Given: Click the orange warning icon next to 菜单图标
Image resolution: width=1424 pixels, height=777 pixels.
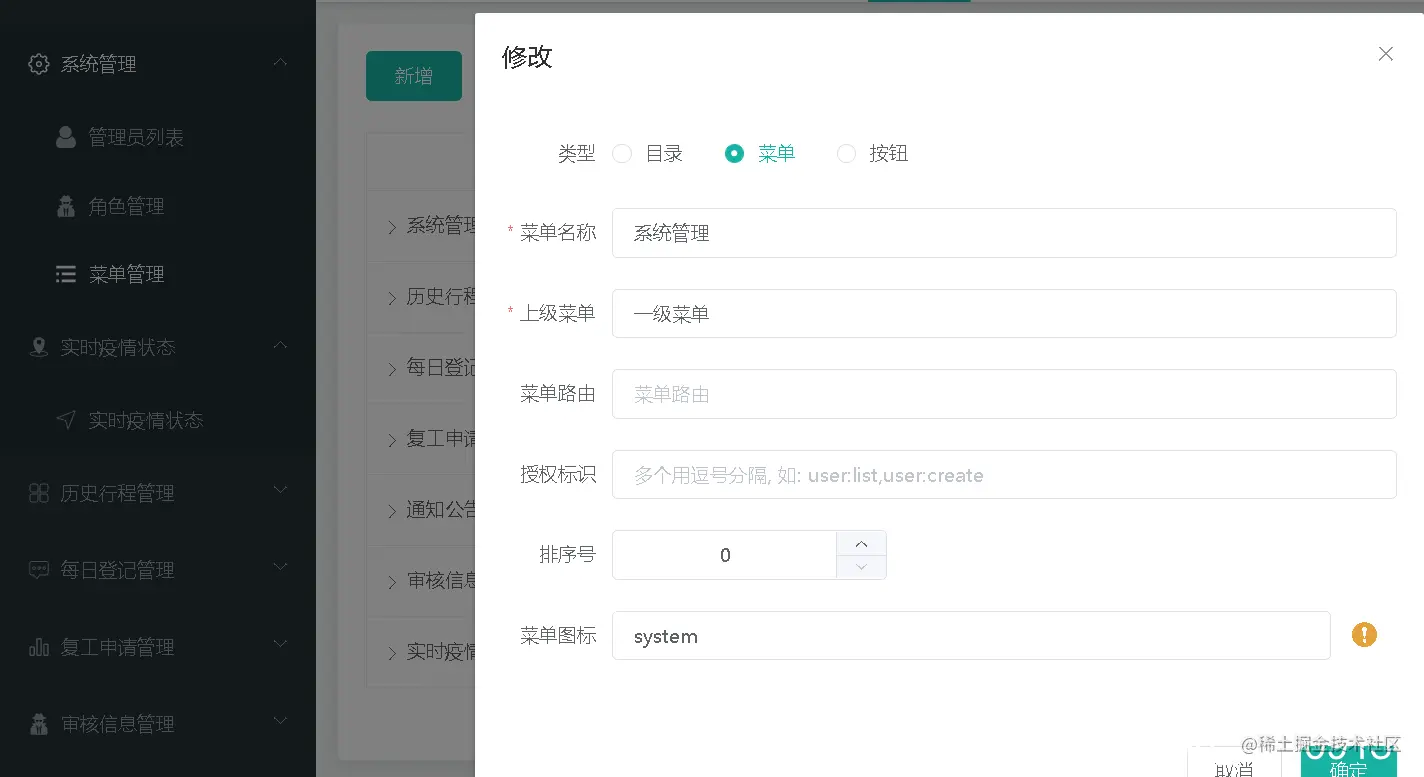Looking at the screenshot, I should (1364, 634).
